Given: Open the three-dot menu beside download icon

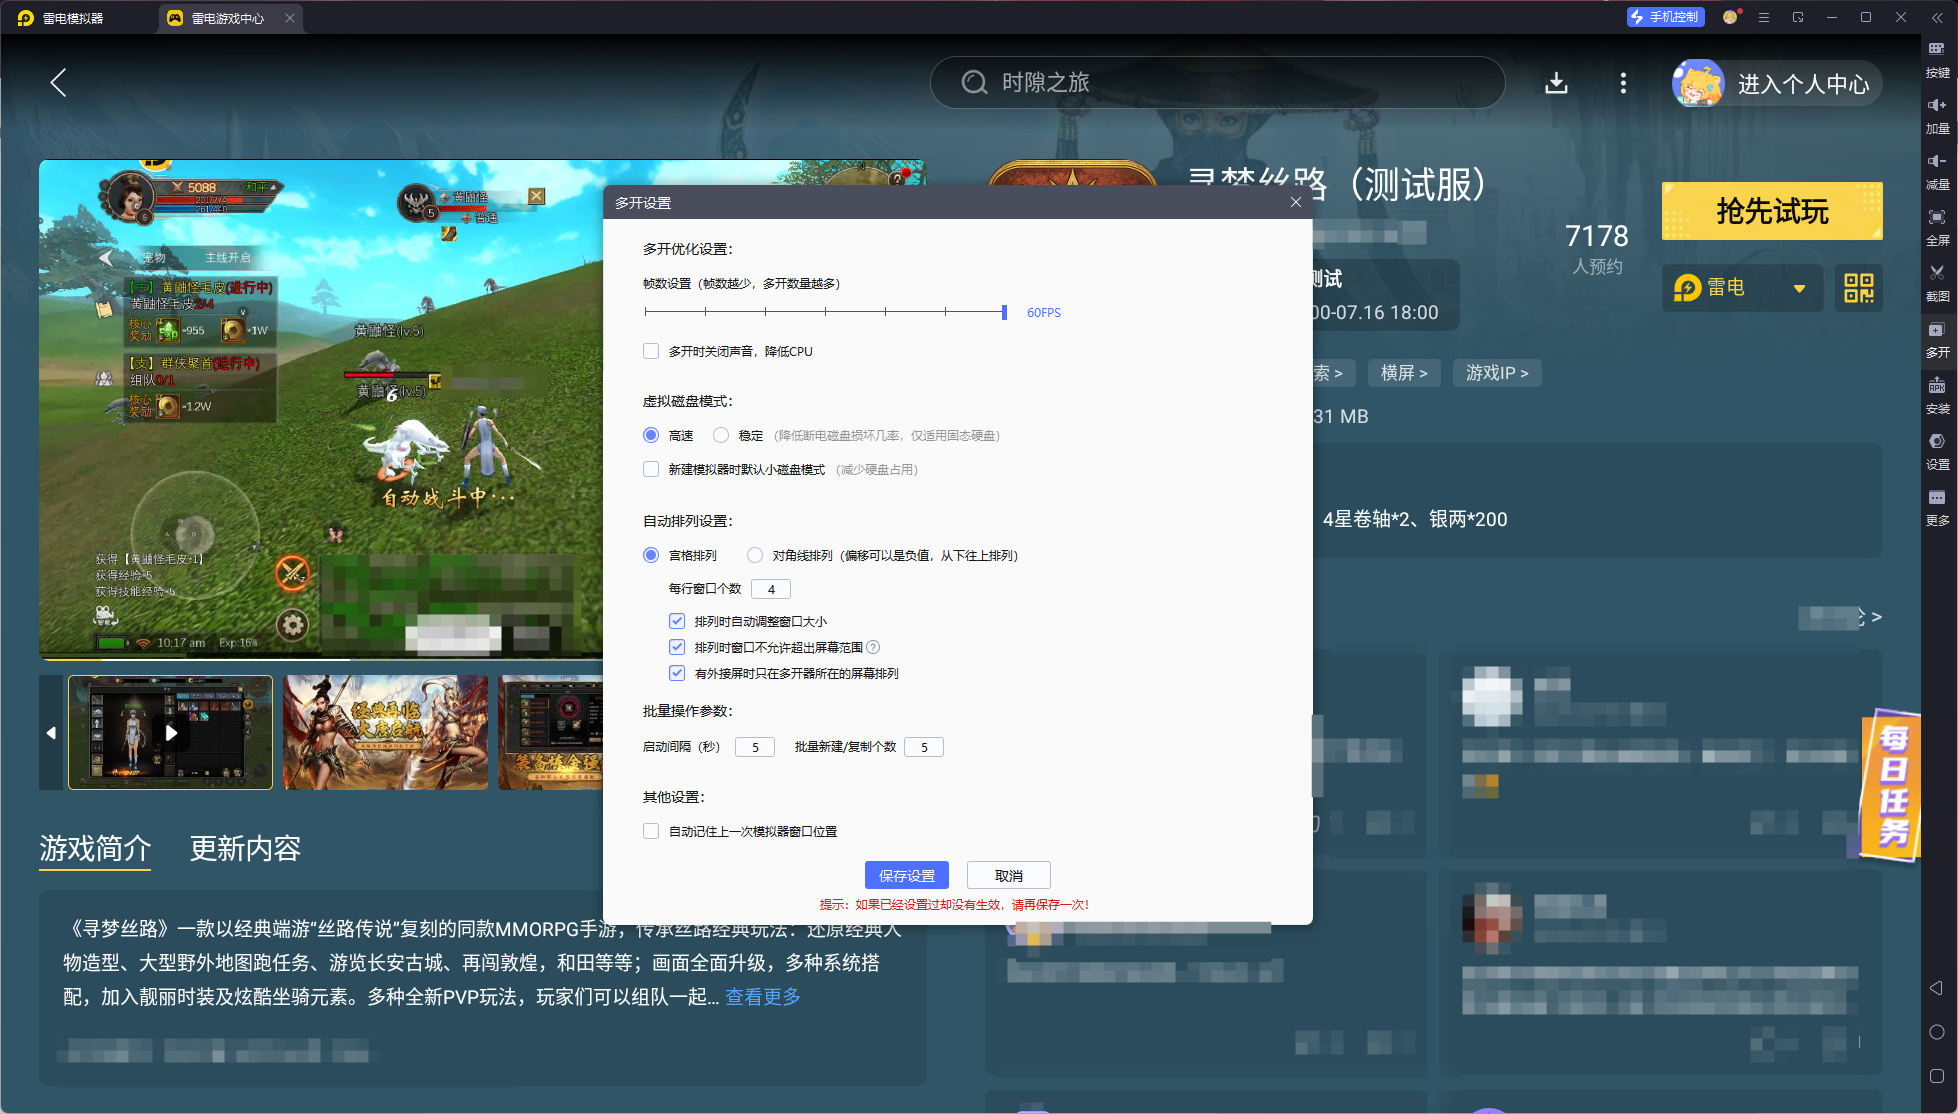Looking at the screenshot, I should point(1623,83).
